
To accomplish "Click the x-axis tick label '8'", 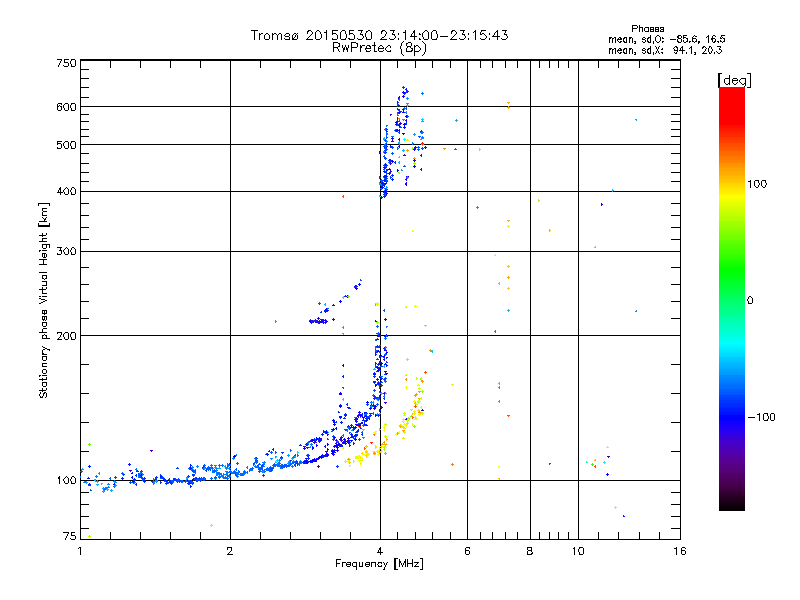I will point(530,551).
